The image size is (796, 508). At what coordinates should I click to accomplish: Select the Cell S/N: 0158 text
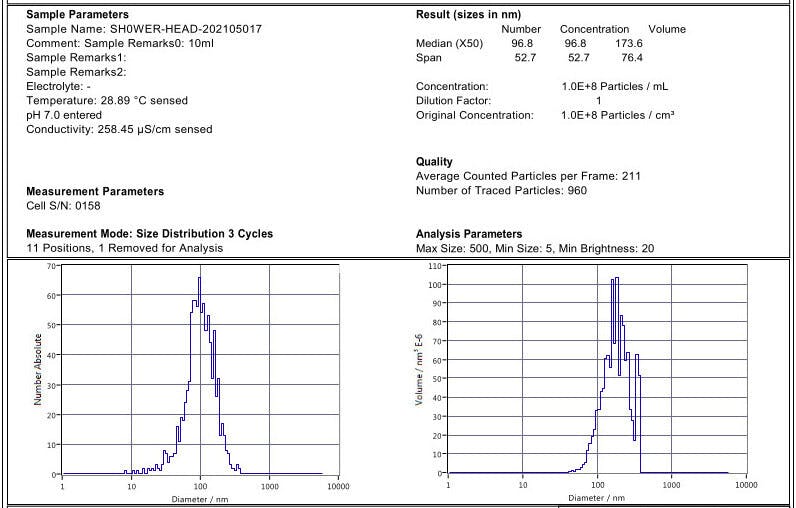(63, 206)
